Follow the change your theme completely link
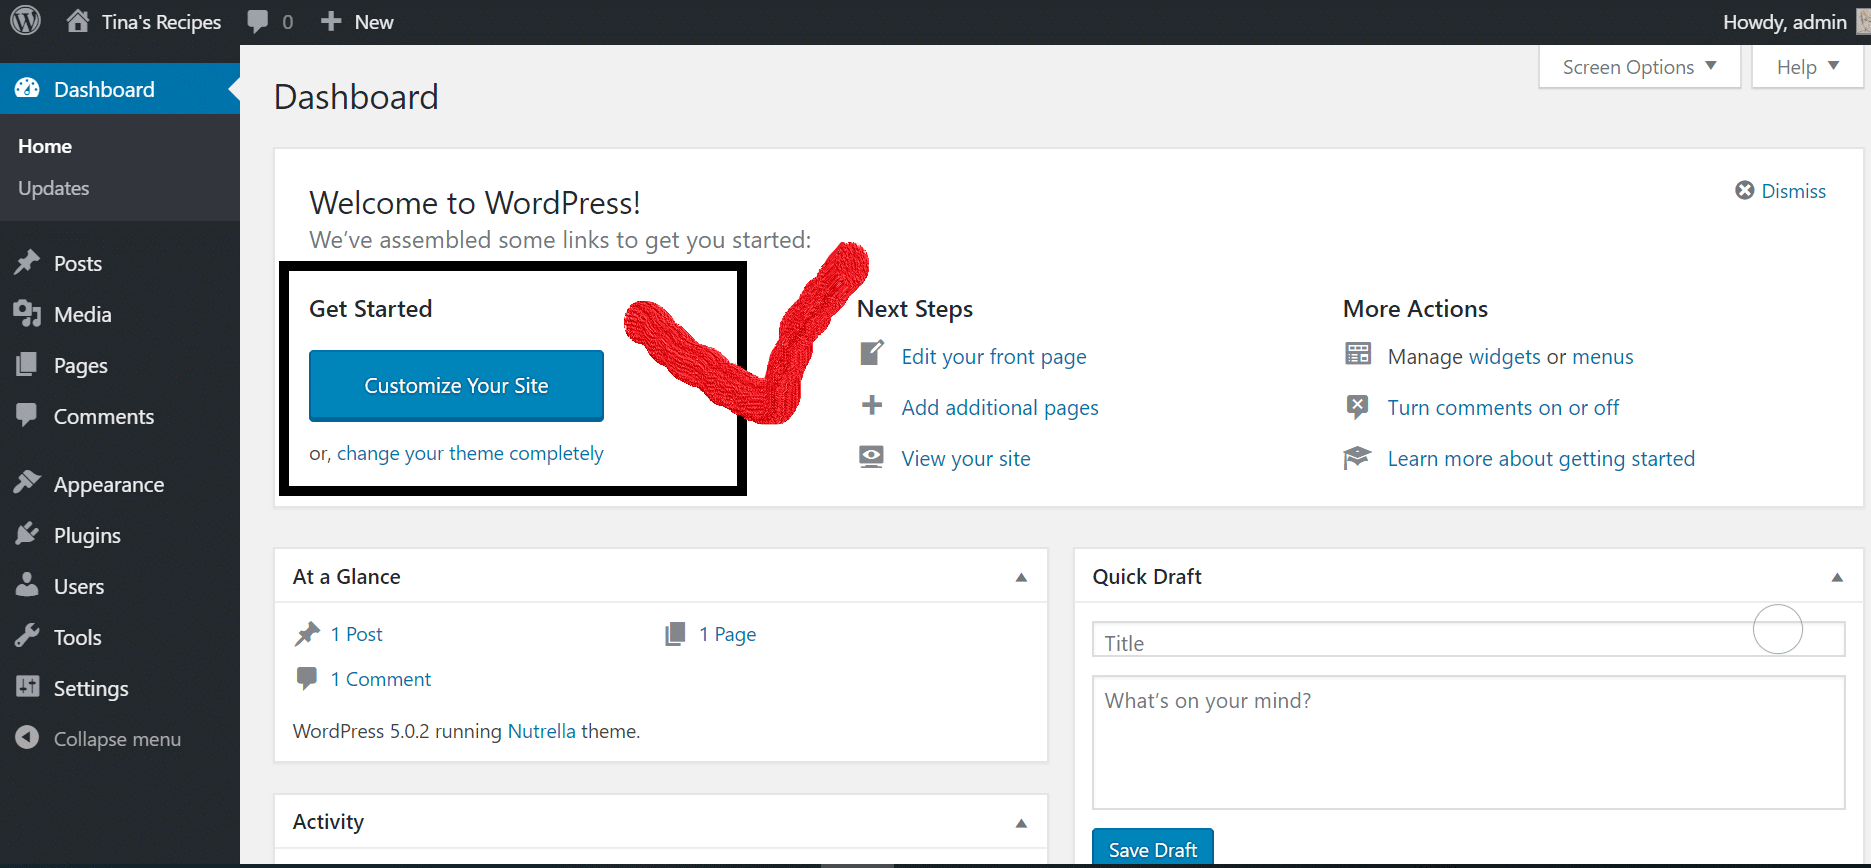Screen dimensions: 1871x868 coord(470,453)
